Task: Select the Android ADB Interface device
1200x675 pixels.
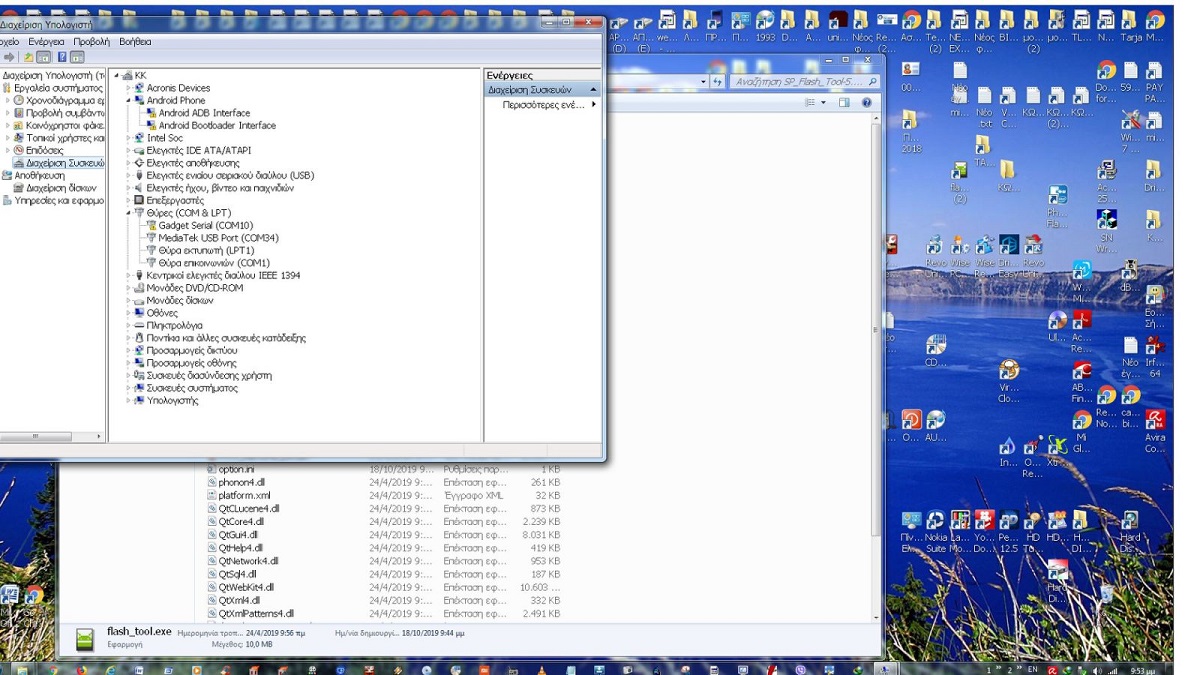Action: [204, 113]
